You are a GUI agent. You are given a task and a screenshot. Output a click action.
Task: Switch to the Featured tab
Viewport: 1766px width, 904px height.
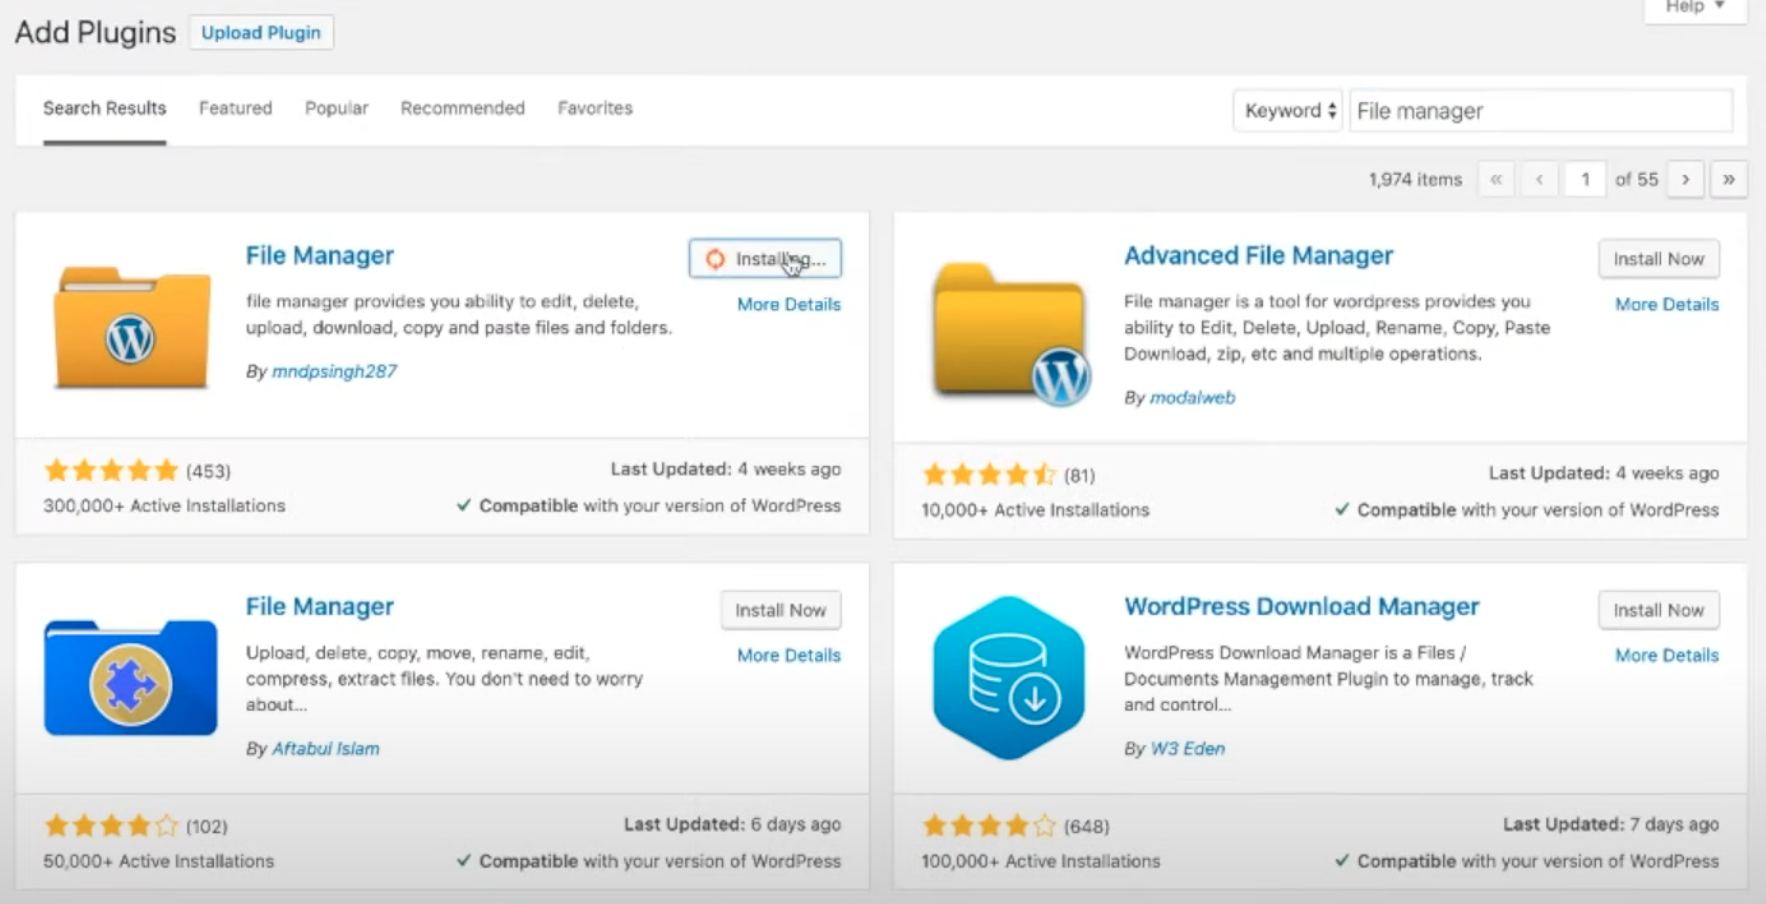pyautogui.click(x=235, y=108)
